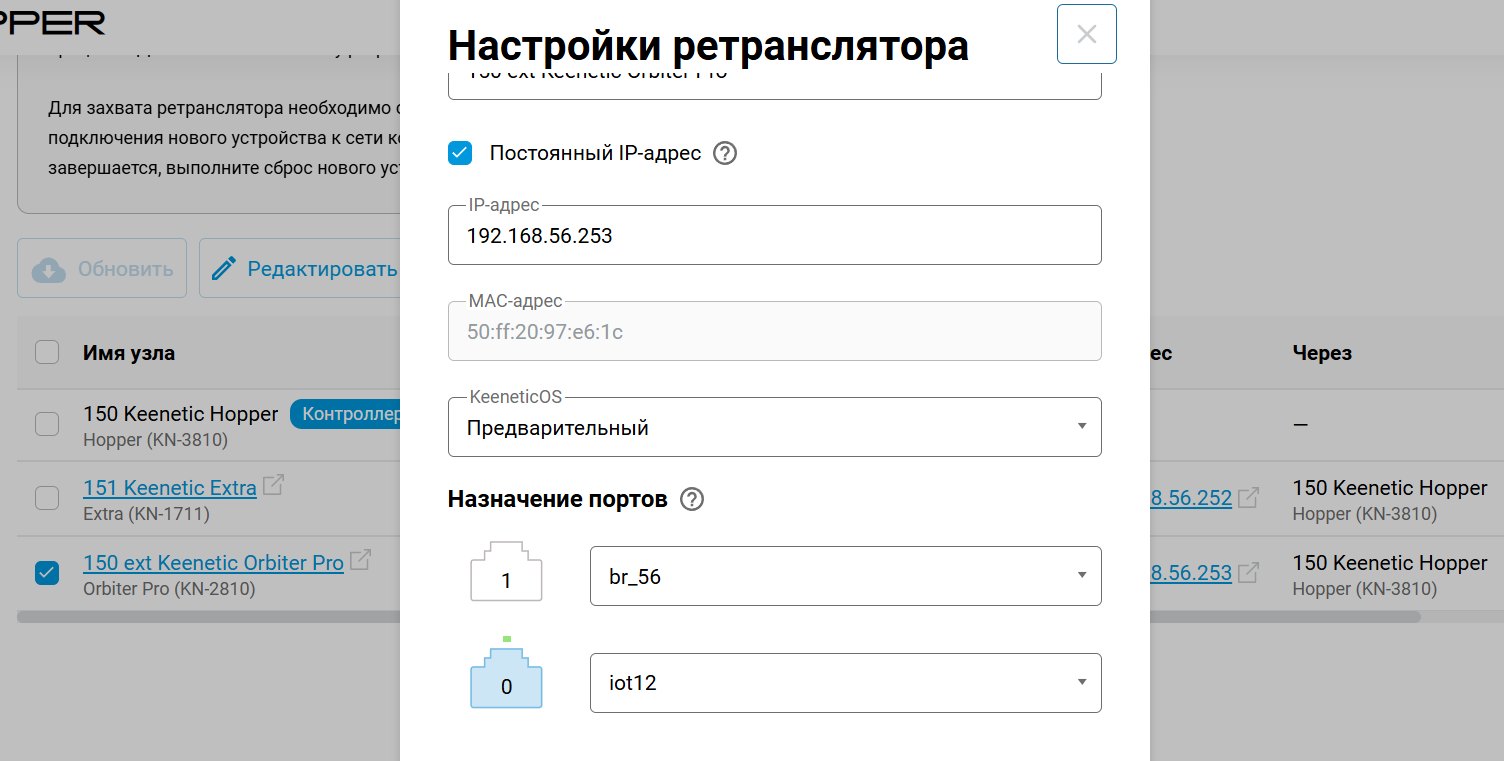Image resolution: width=1504 pixels, height=761 pixels.
Task: Click the horizontal scrollbar under the table
Action: click(x=718, y=617)
